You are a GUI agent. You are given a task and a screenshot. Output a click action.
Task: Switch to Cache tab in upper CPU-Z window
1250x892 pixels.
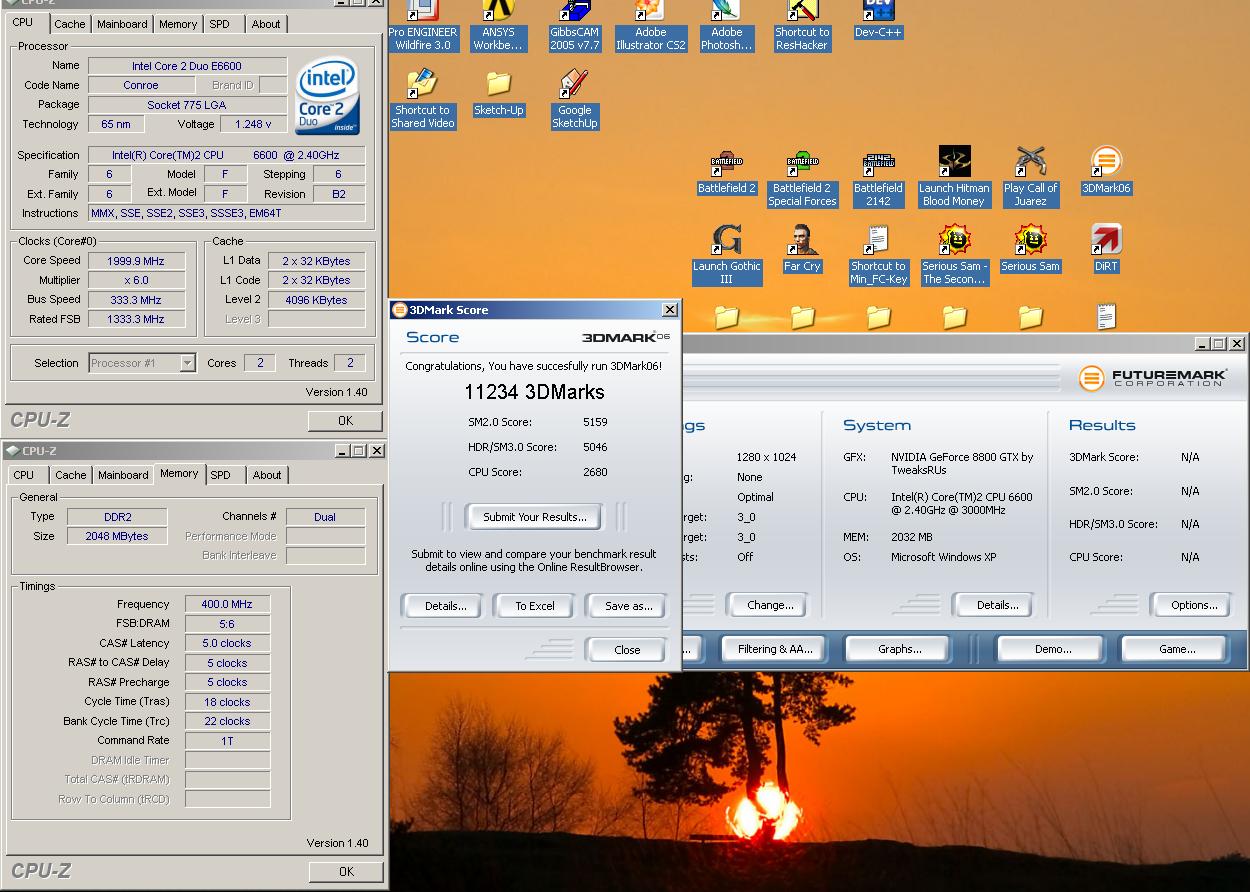(x=69, y=24)
